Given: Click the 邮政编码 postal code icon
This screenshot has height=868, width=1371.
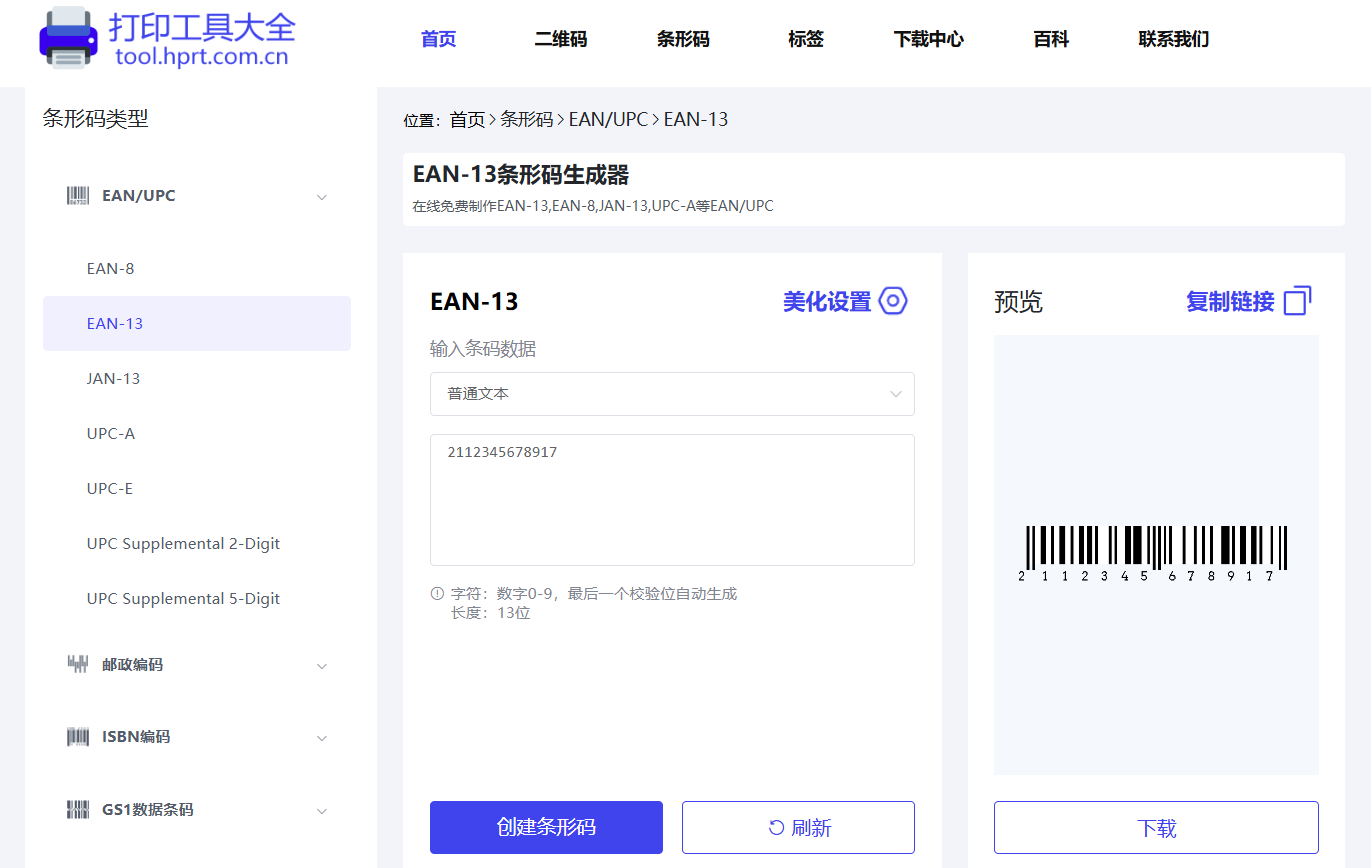Looking at the screenshot, I should [x=78, y=663].
